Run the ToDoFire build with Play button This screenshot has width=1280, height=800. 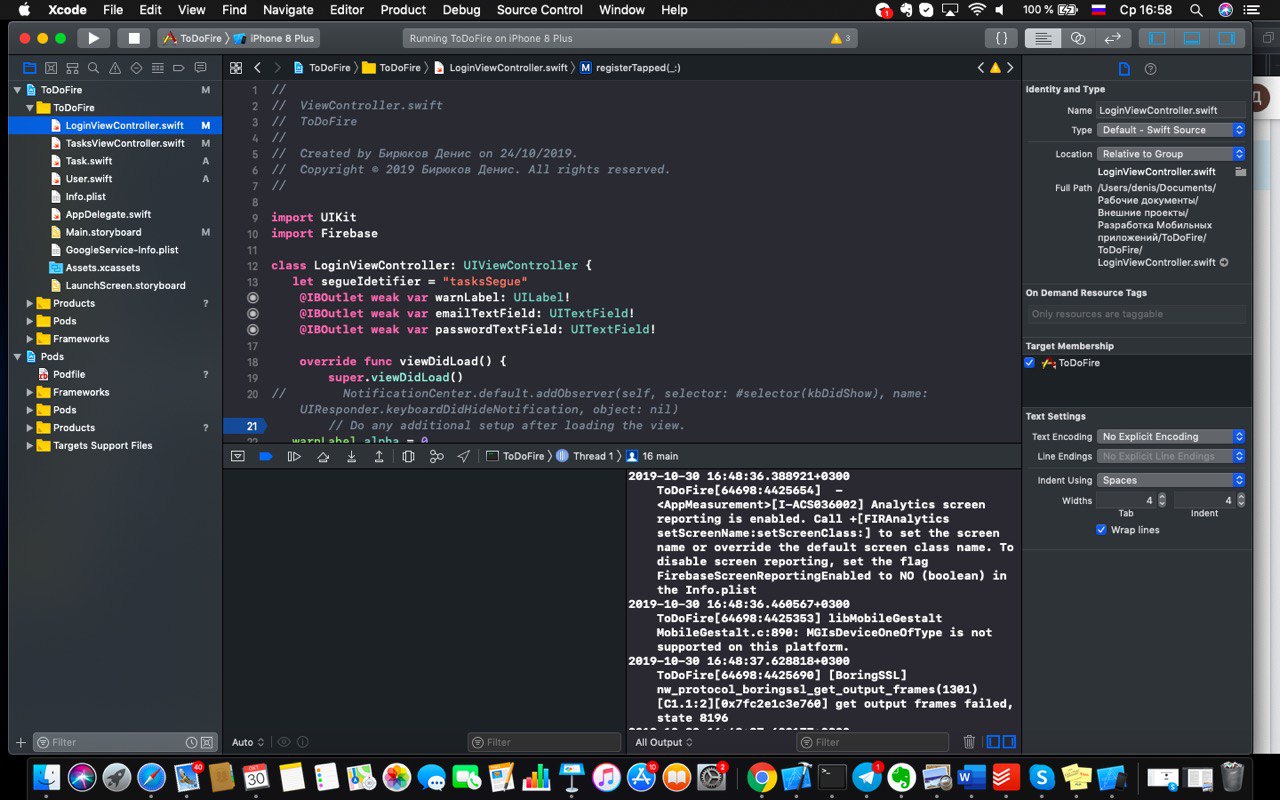93,38
